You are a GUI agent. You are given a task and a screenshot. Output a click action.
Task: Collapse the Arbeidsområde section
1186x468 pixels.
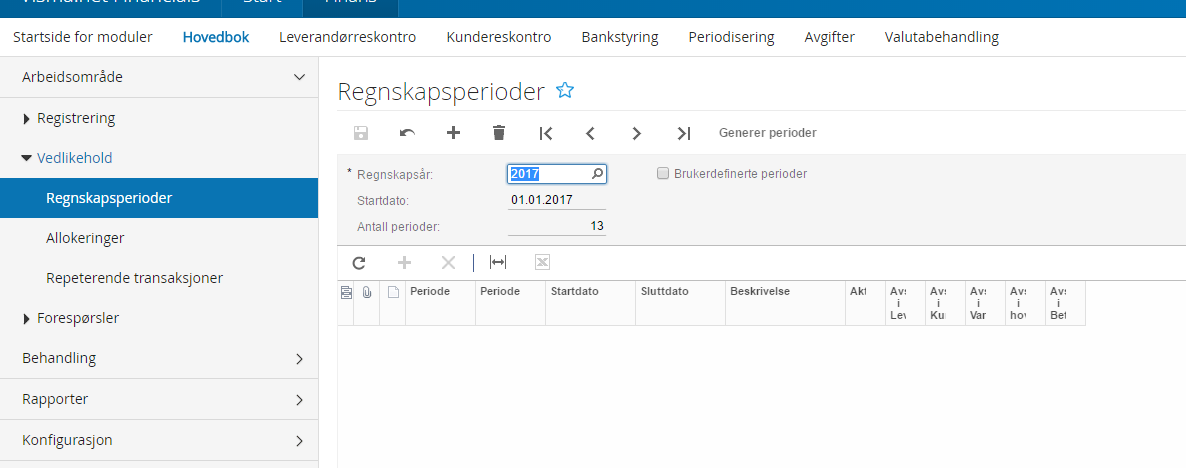300,77
